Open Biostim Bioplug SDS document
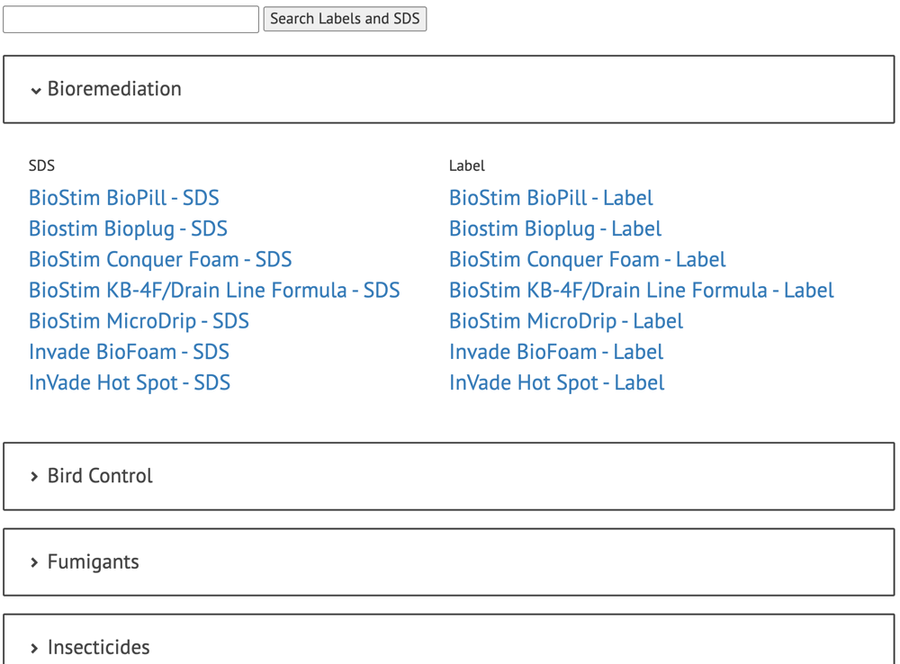900x664 pixels. tap(128, 229)
